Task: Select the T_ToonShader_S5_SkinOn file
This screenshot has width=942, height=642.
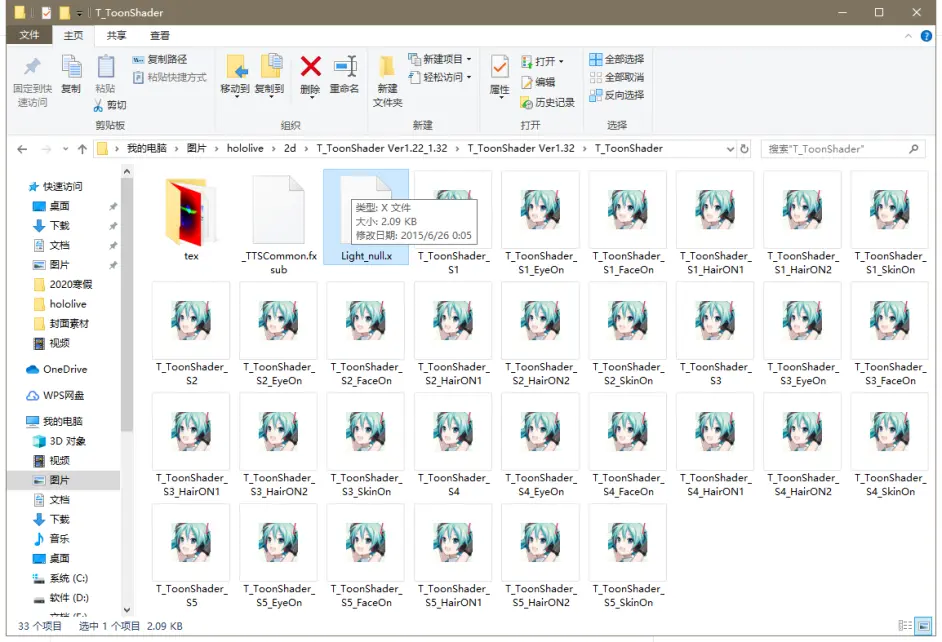Action: (628, 557)
